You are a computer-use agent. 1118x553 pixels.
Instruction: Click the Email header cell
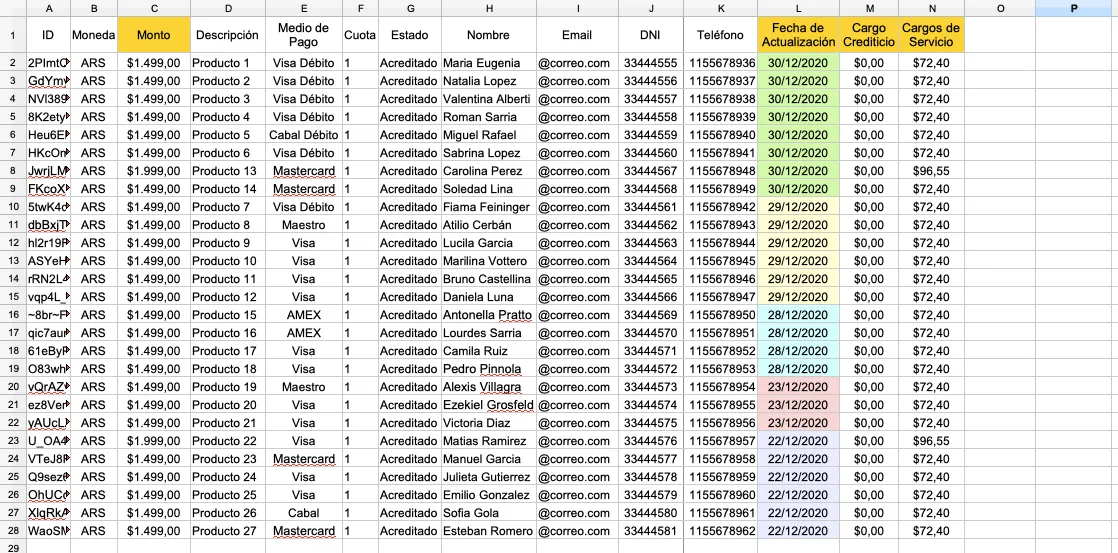click(x=577, y=35)
